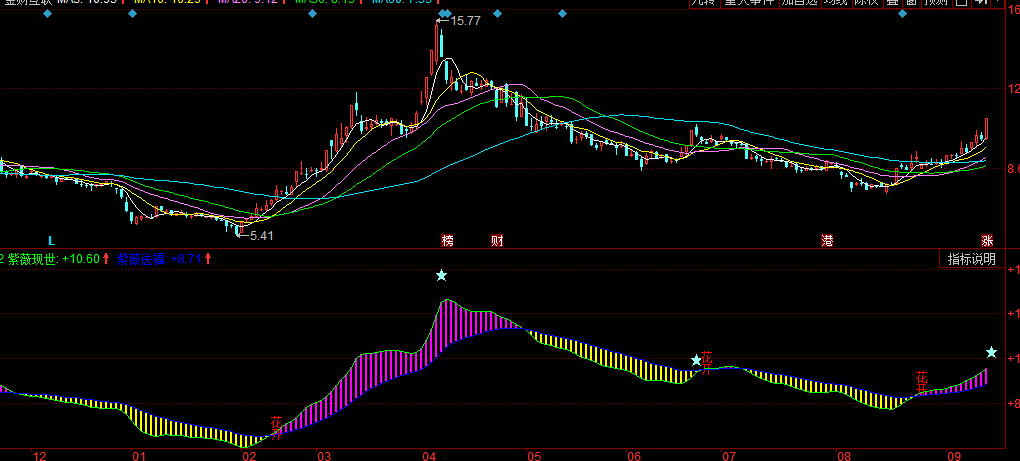Click the 15.77 high price label
The image size is (1020, 461).
(x=465, y=20)
